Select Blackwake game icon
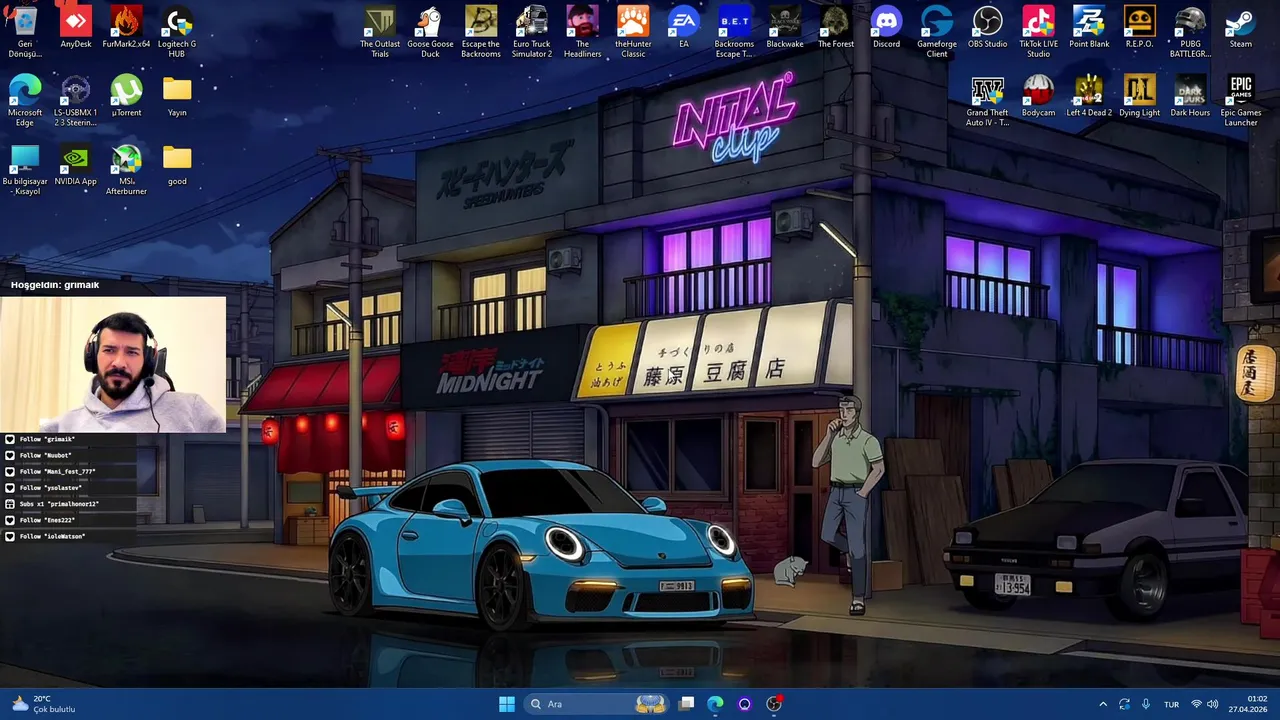This screenshot has height=720, width=1280. click(x=785, y=28)
